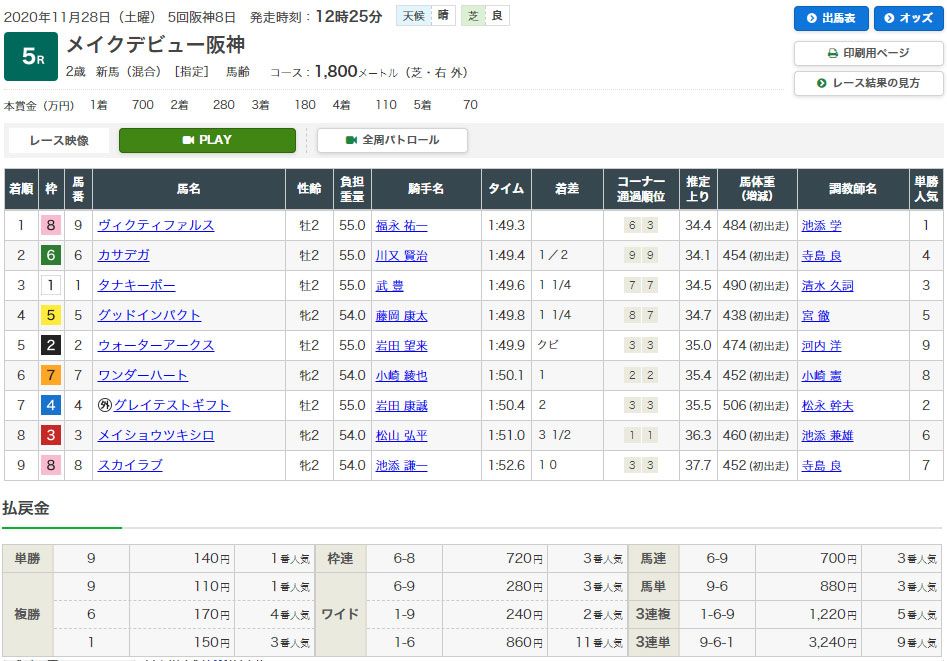947x661 pixels.
Task: Open the レース結果の見方 guide
Action: (x=868, y=83)
